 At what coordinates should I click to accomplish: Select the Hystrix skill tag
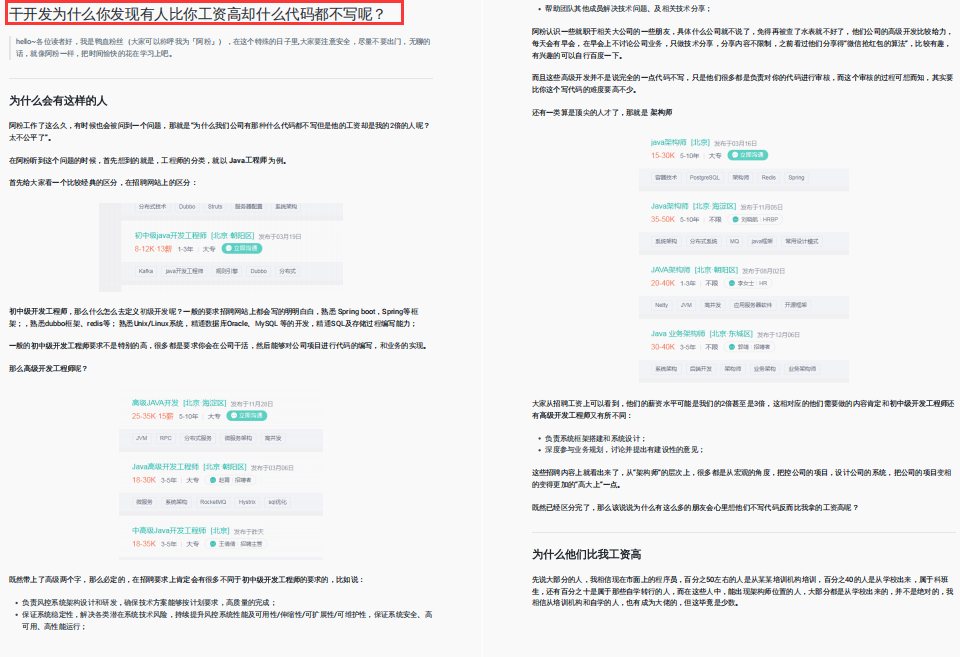tap(247, 502)
